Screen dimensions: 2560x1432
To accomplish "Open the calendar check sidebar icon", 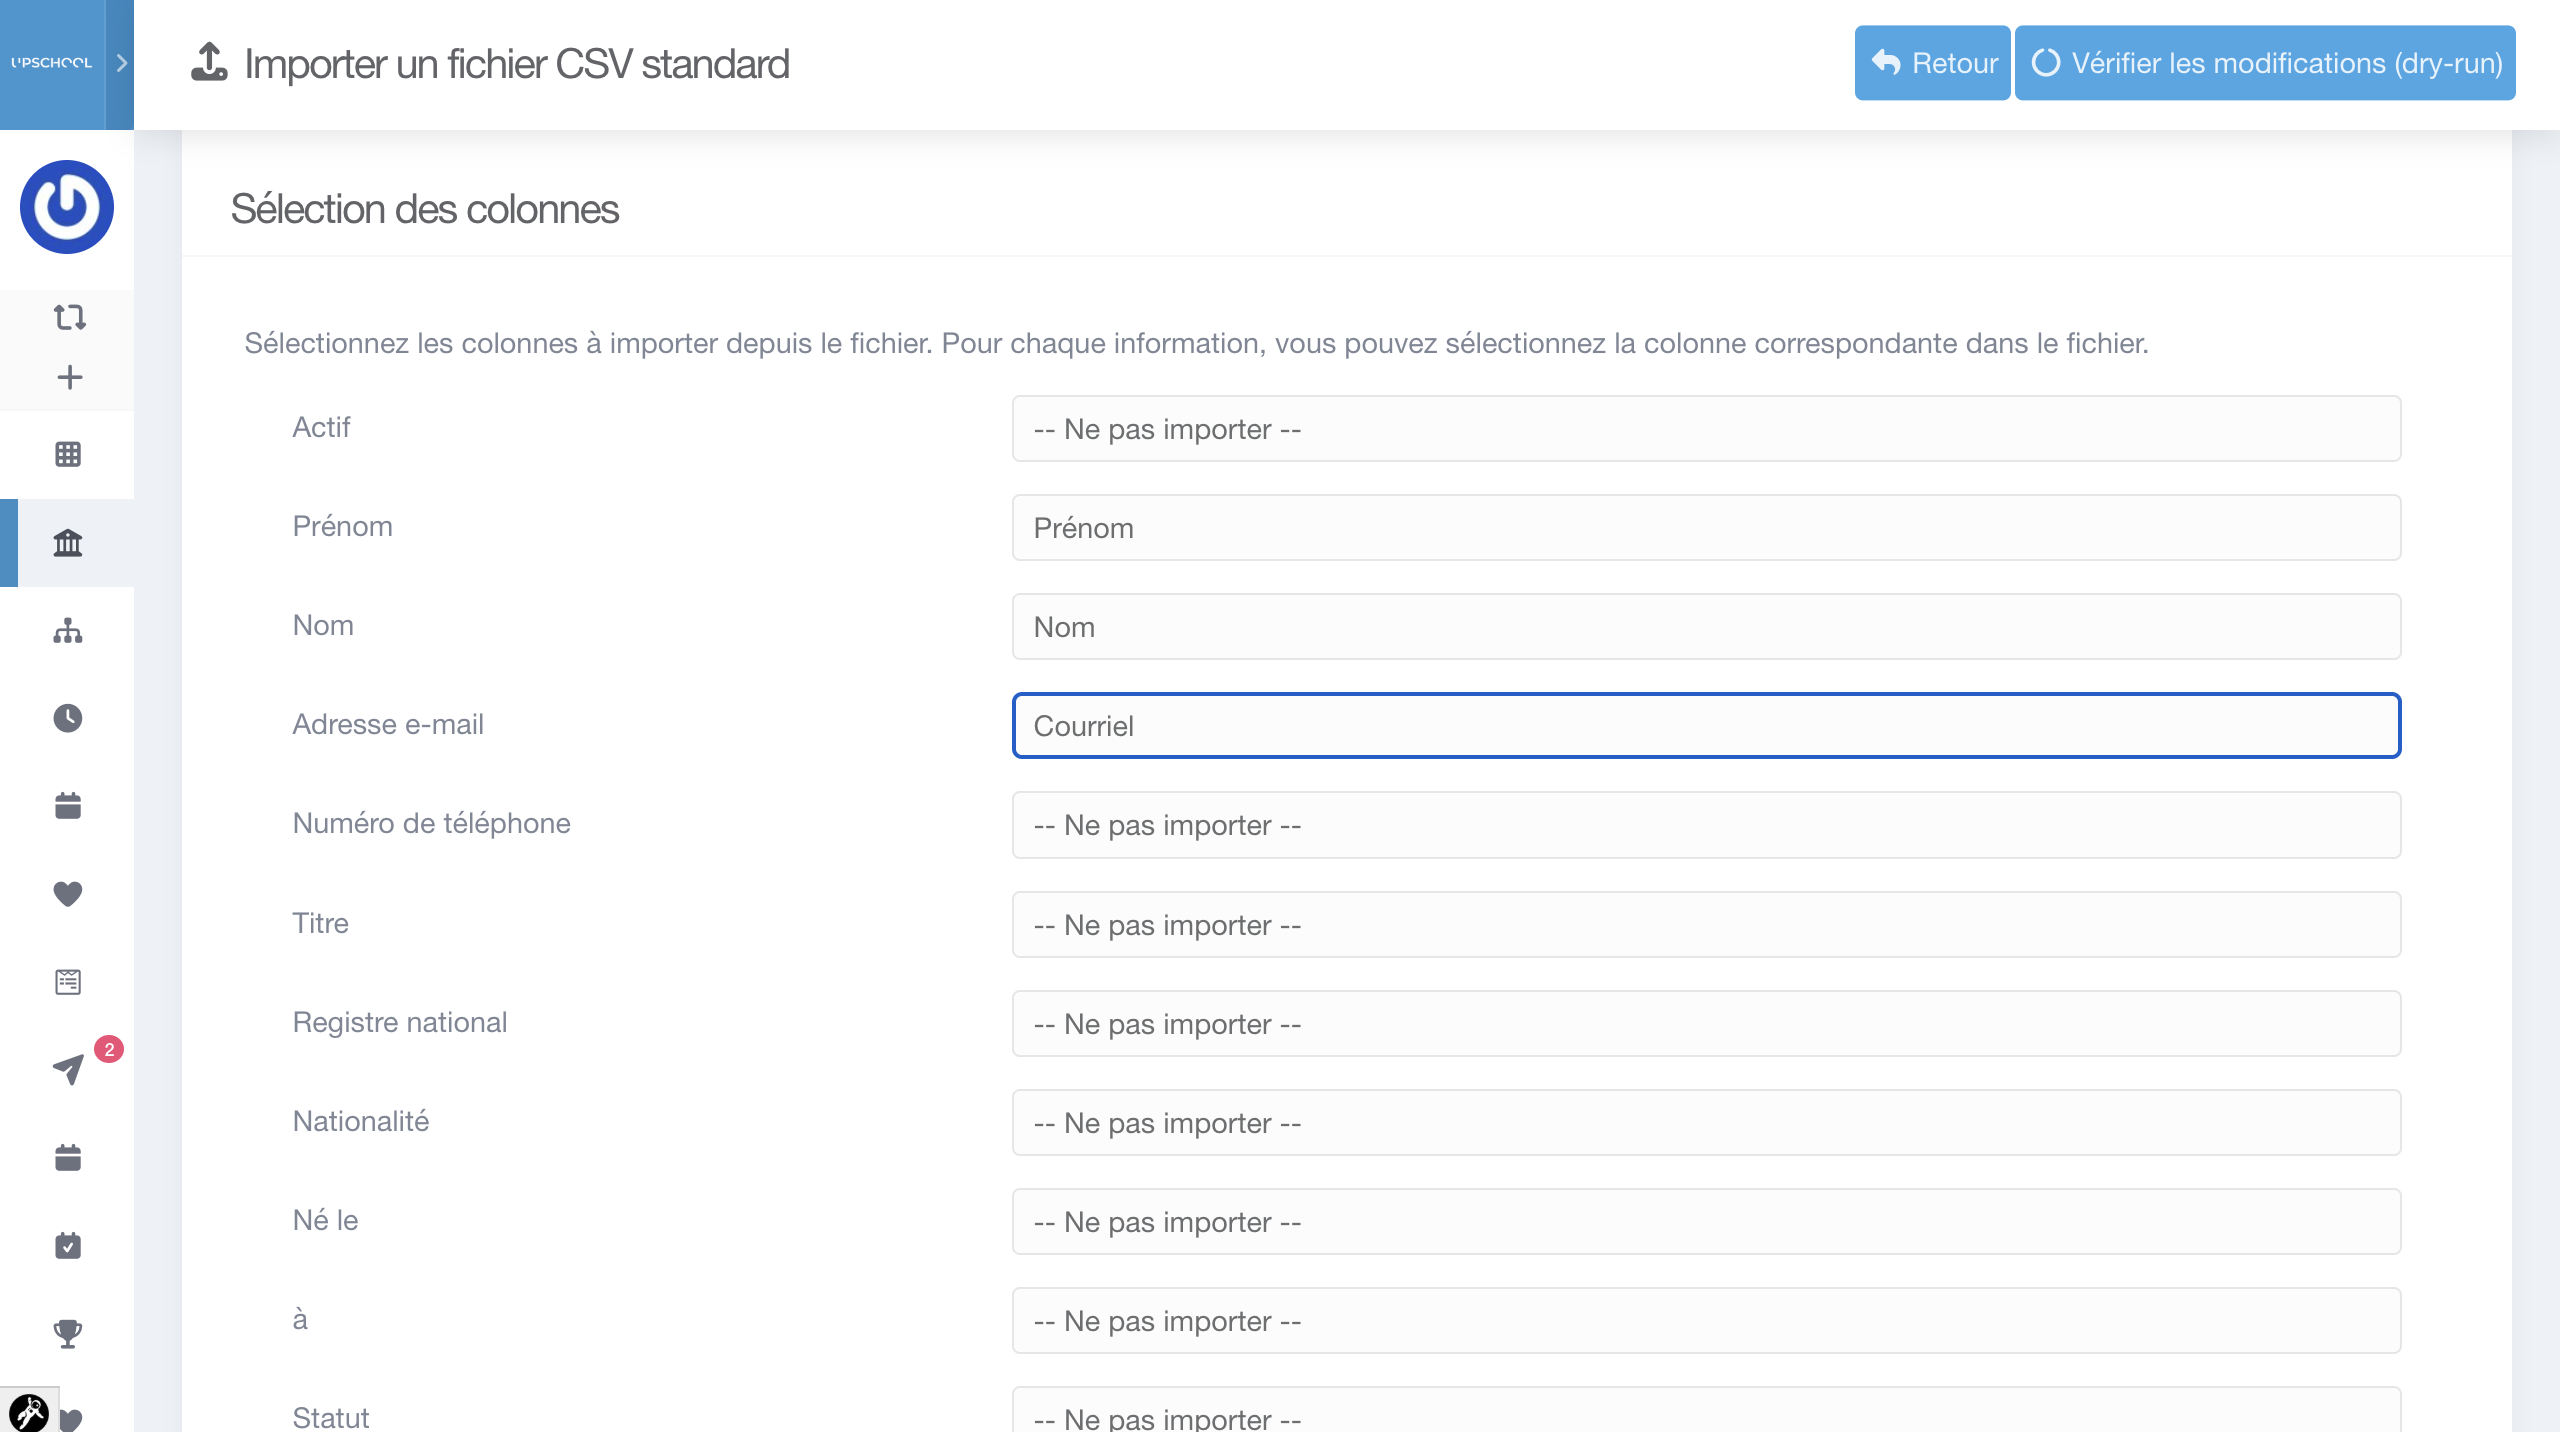I will [68, 1246].
